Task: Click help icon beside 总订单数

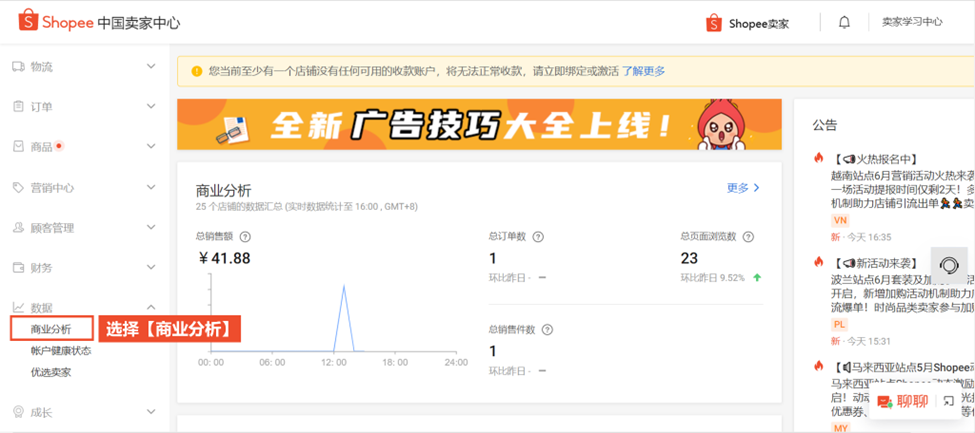Action: (538, 236)
